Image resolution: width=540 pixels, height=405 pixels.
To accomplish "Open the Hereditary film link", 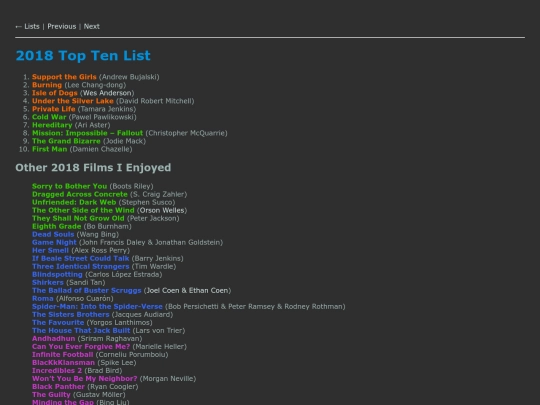I will pos(52,125).
